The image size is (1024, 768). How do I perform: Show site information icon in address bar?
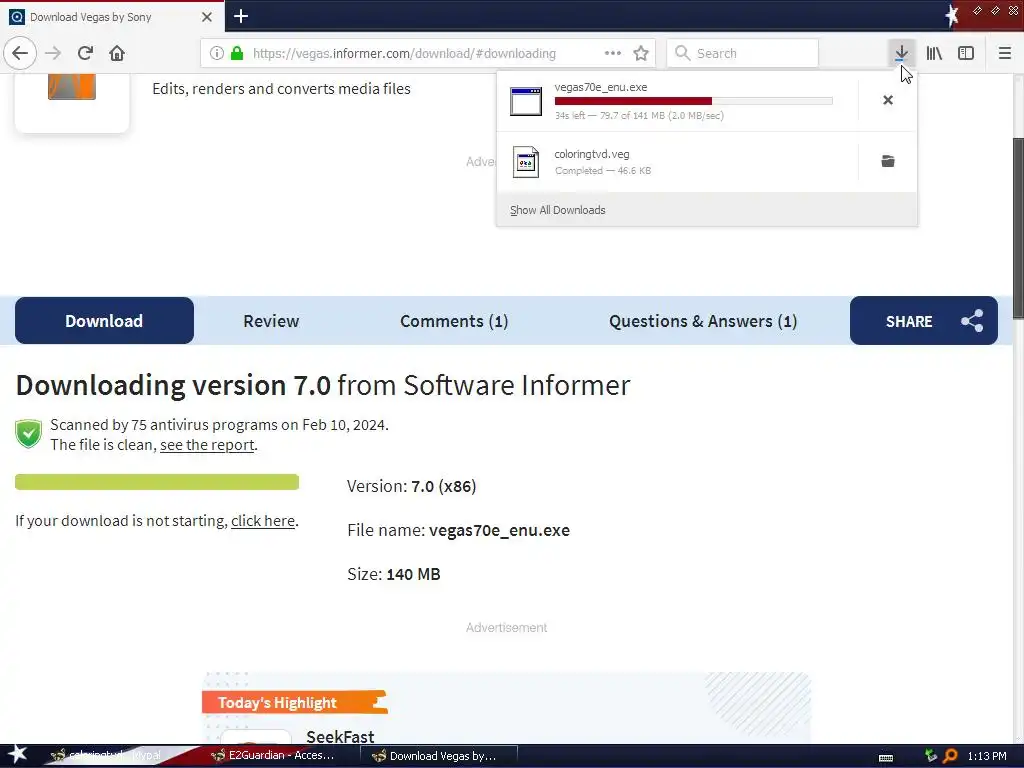coord(216,54)
